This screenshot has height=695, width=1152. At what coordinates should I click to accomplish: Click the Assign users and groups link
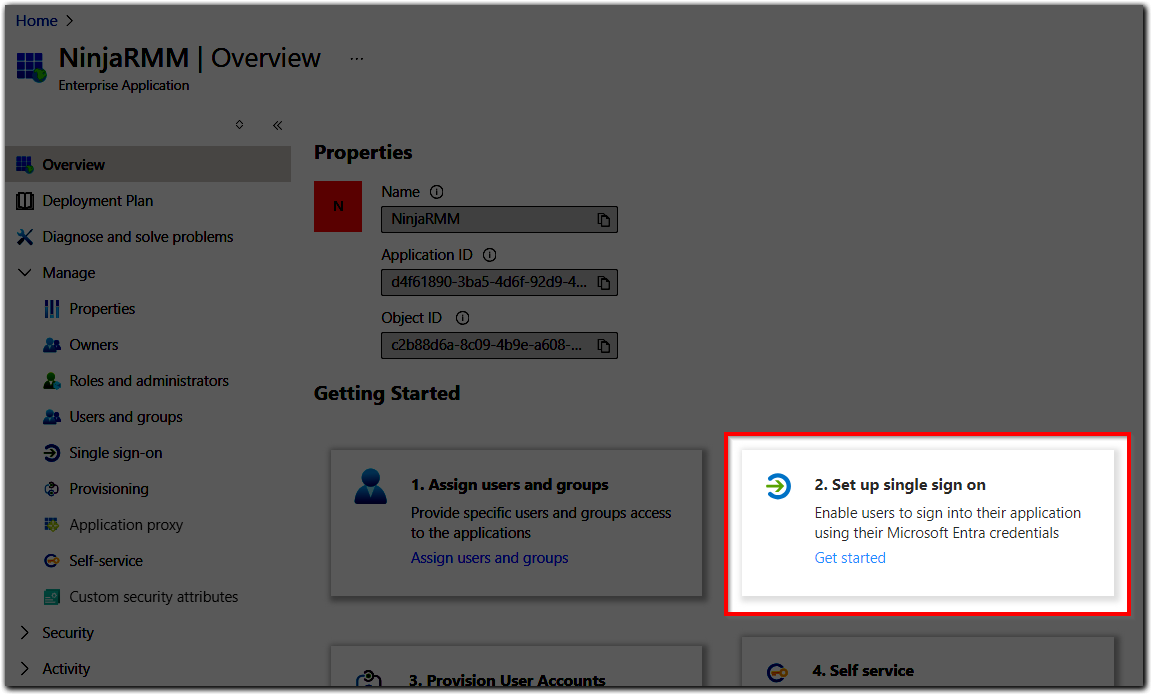click(489, 557)
